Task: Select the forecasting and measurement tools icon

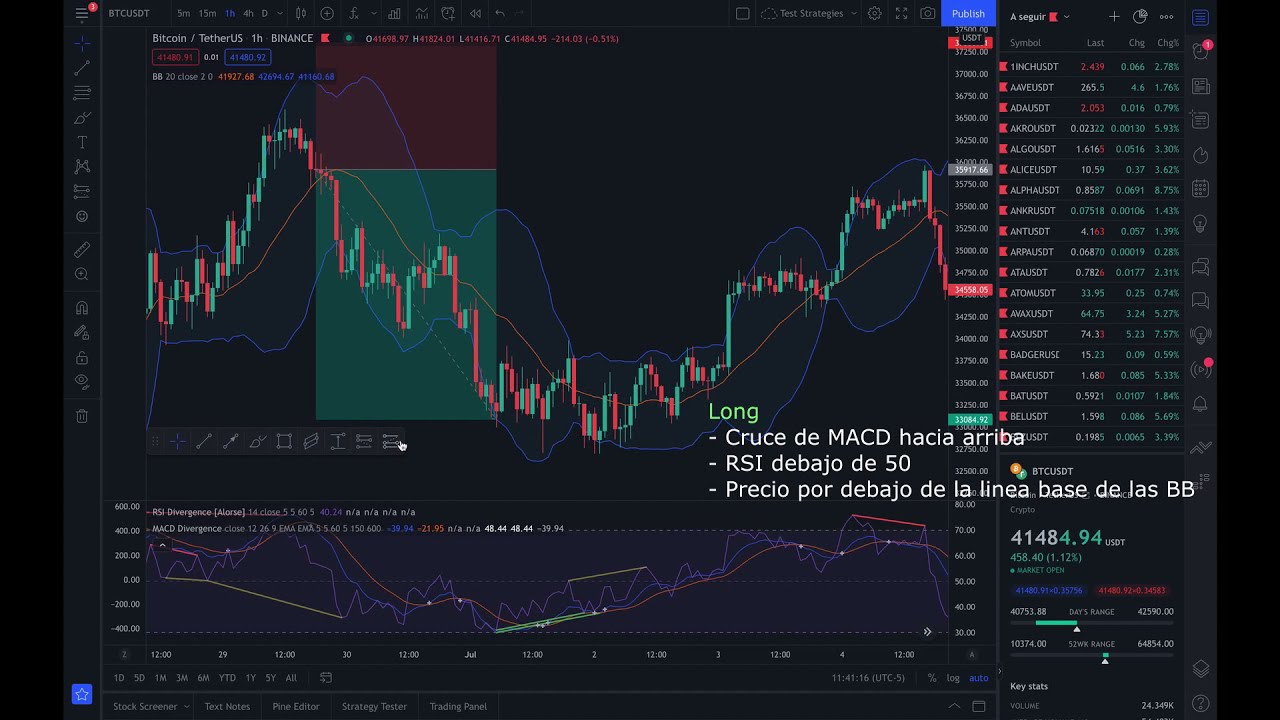Action: pos(82,191)
